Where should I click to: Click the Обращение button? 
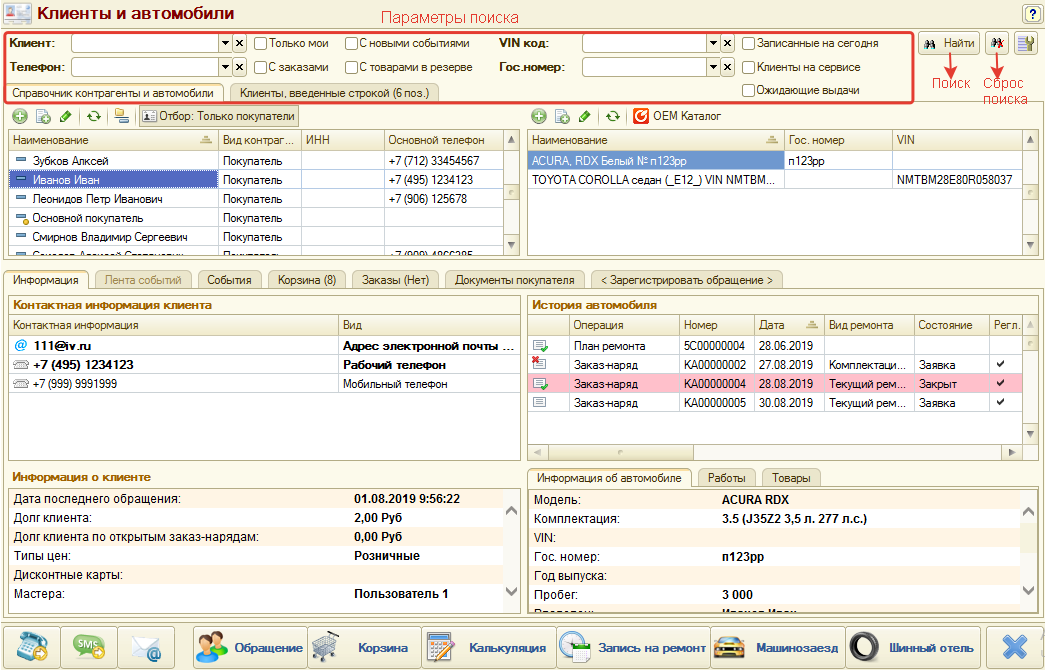click(x=251, y=647)
